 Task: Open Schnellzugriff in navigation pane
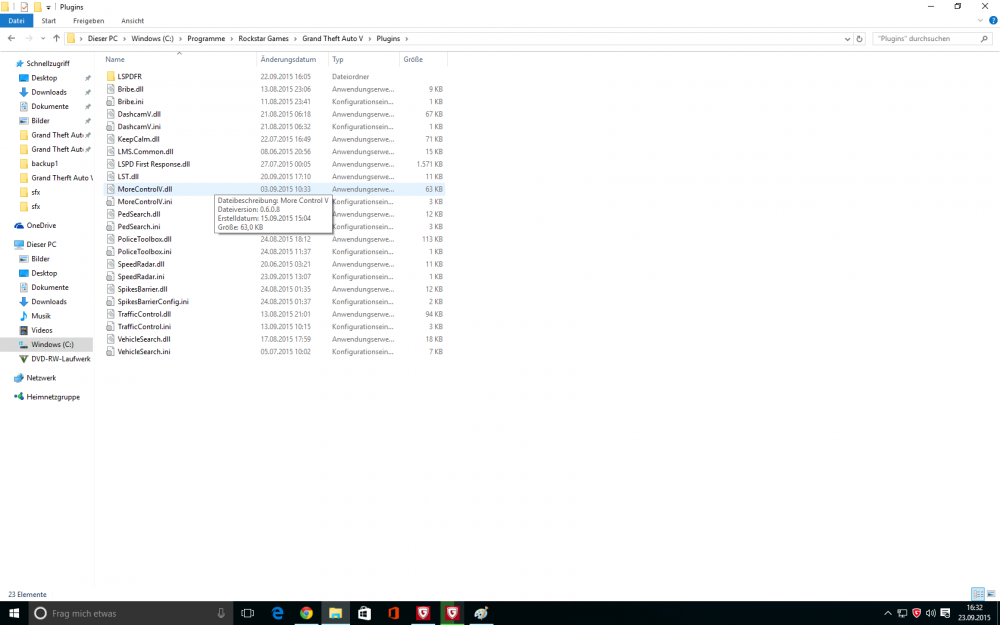click(x=48, y=64)
